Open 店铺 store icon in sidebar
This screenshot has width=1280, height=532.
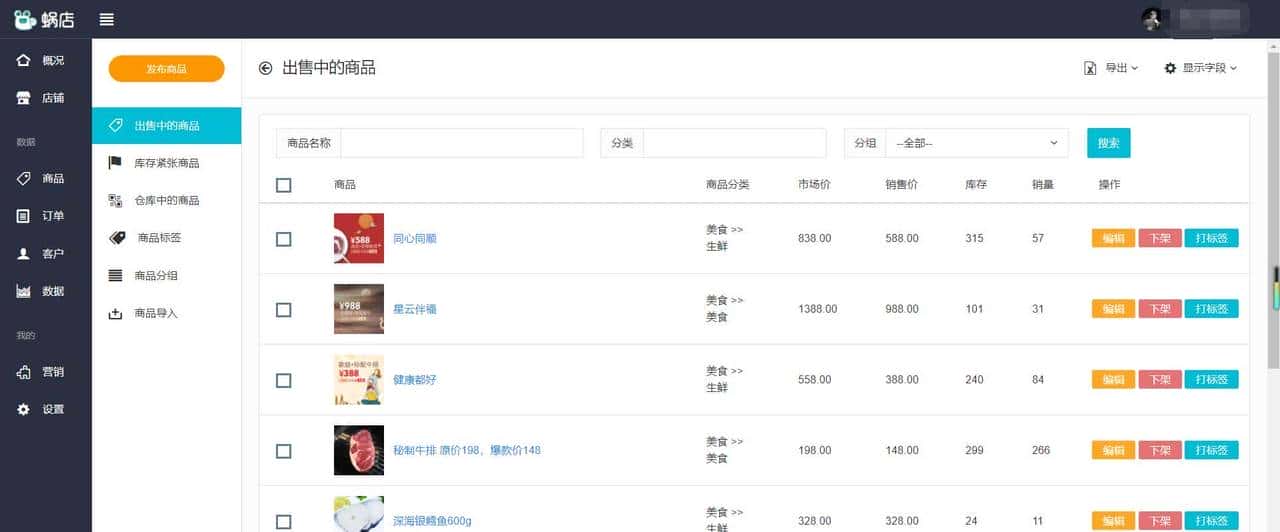(24, 98)
